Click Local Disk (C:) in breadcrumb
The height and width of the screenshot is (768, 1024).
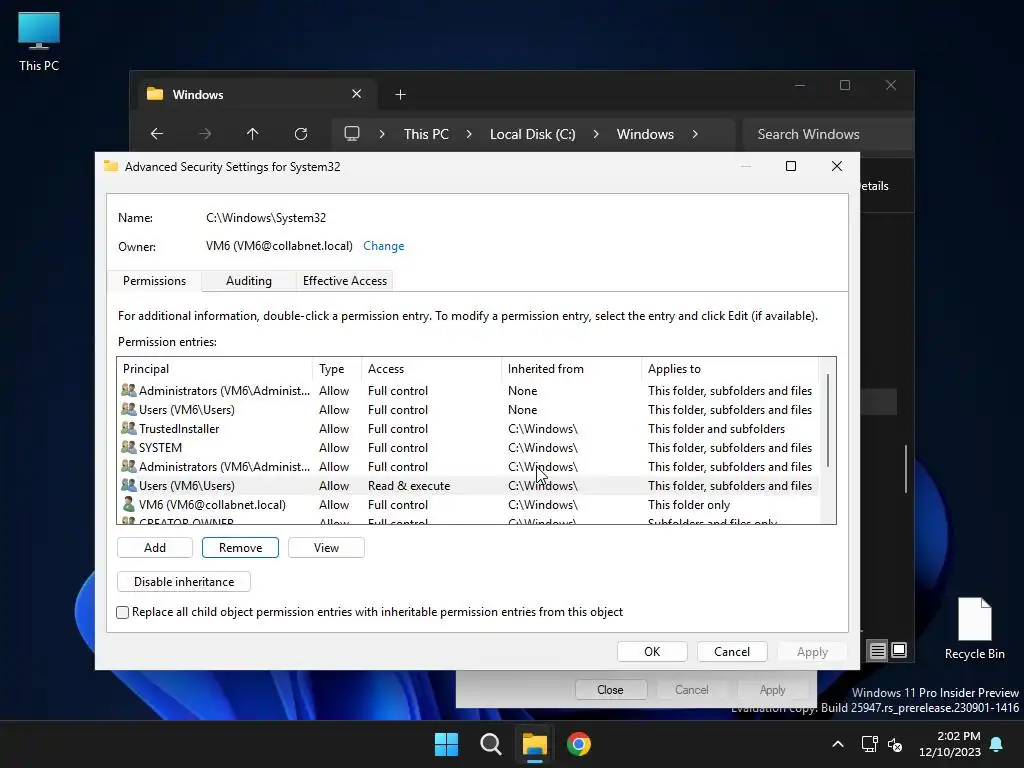click(532, 134)
